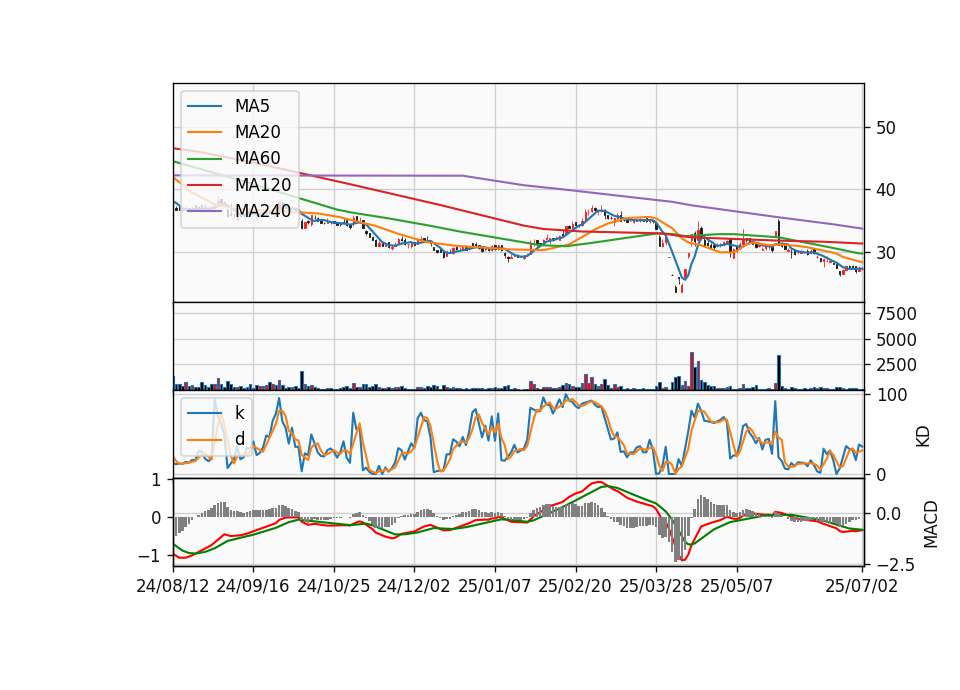Viewport: 960px width, 690px height.
Task: Click the 24/09/16 date axis label
Action: pos(253,586)
